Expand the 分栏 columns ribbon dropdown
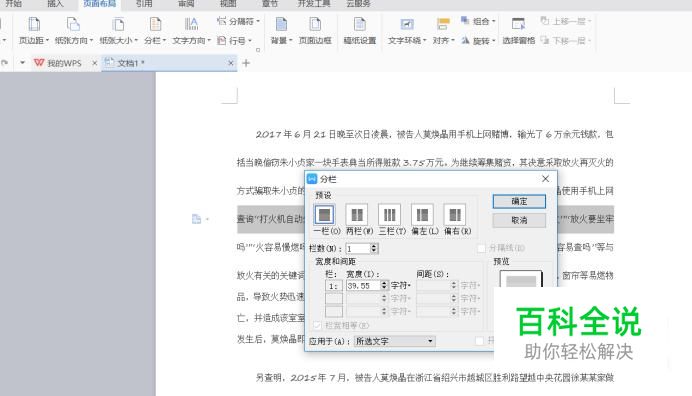Viewport: 692px width, 396px height. 155,30
